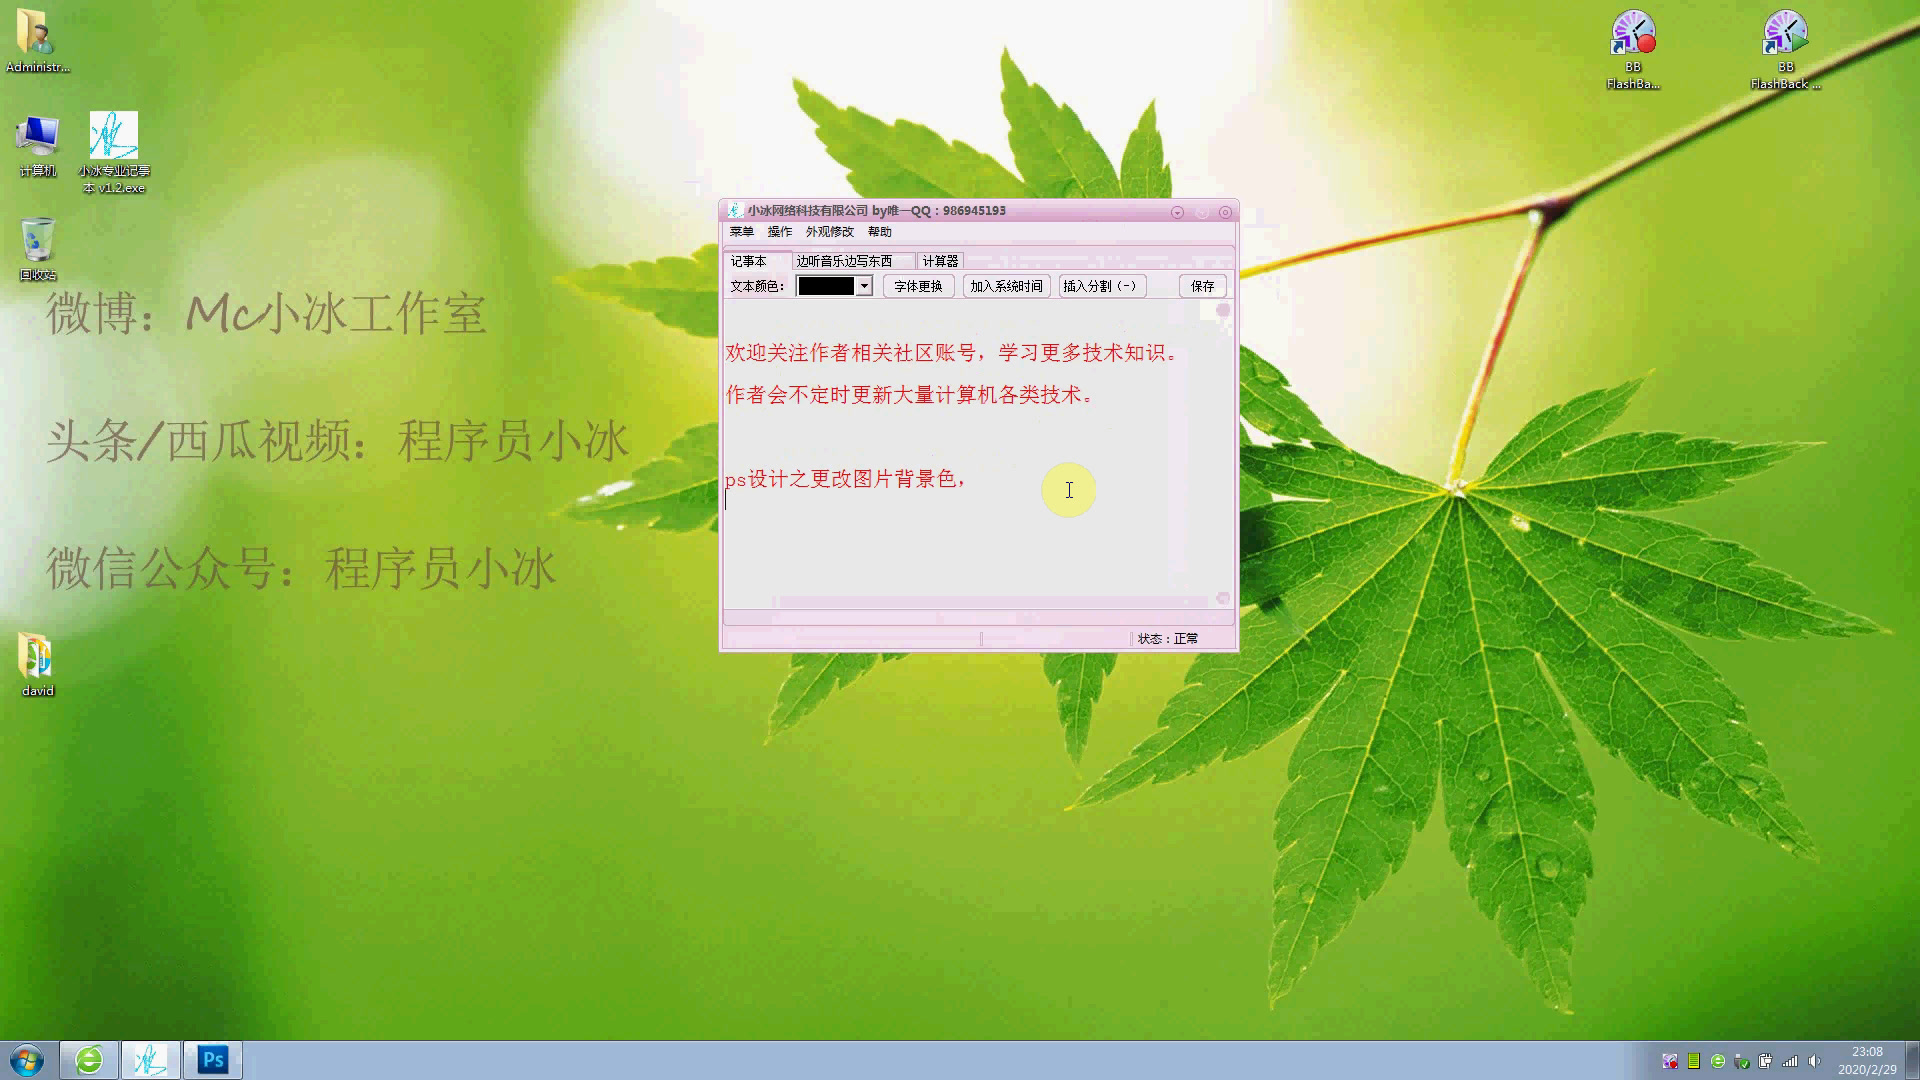1920x1080 pixels.
Task: Switch to 边听音乐边写东西 tab
Action: coord(844,260)
